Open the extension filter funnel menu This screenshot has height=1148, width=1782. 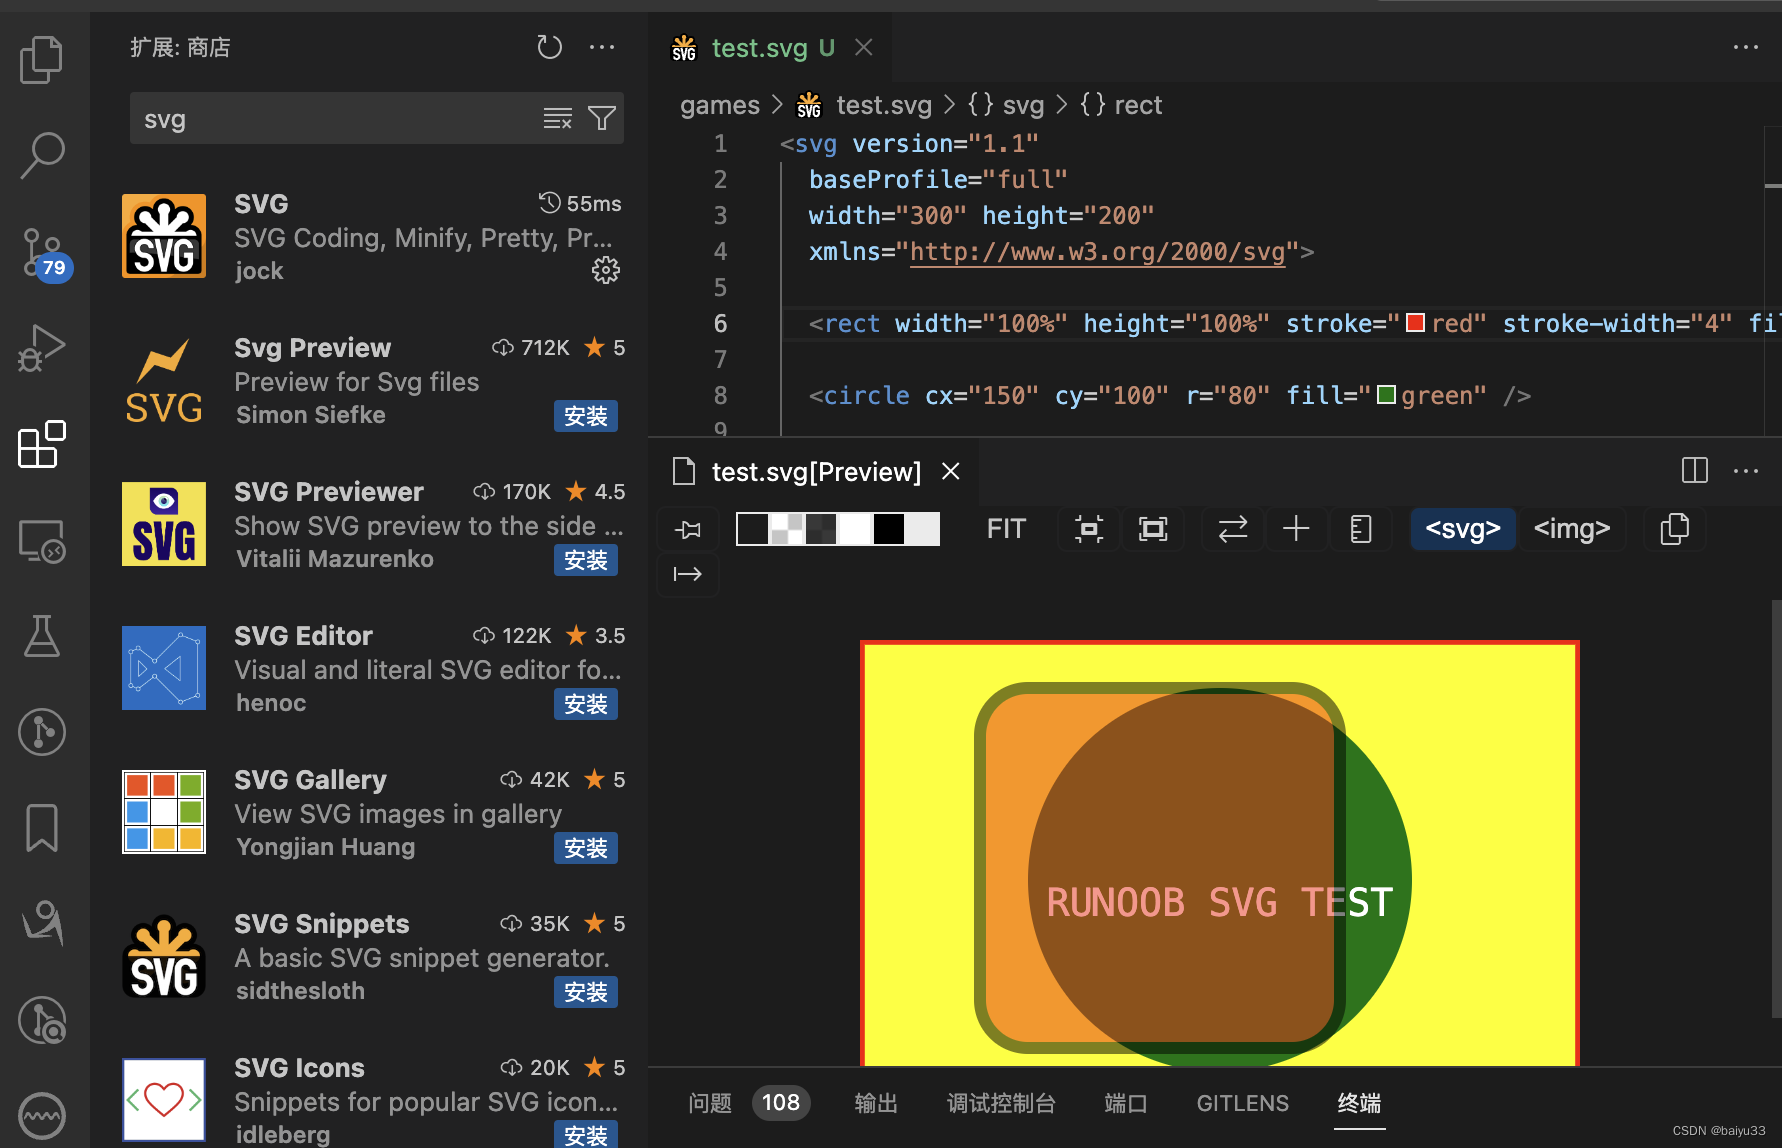click(x=602, y=119)
